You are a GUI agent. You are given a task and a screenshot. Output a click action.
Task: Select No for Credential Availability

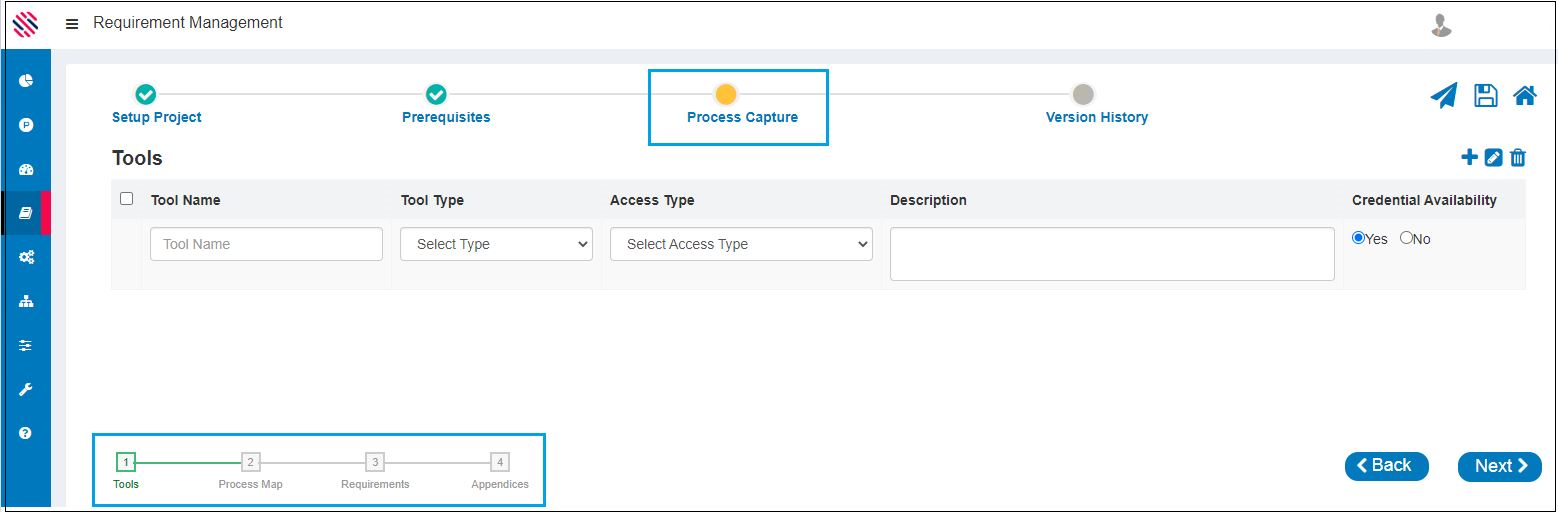(1406, 238)
